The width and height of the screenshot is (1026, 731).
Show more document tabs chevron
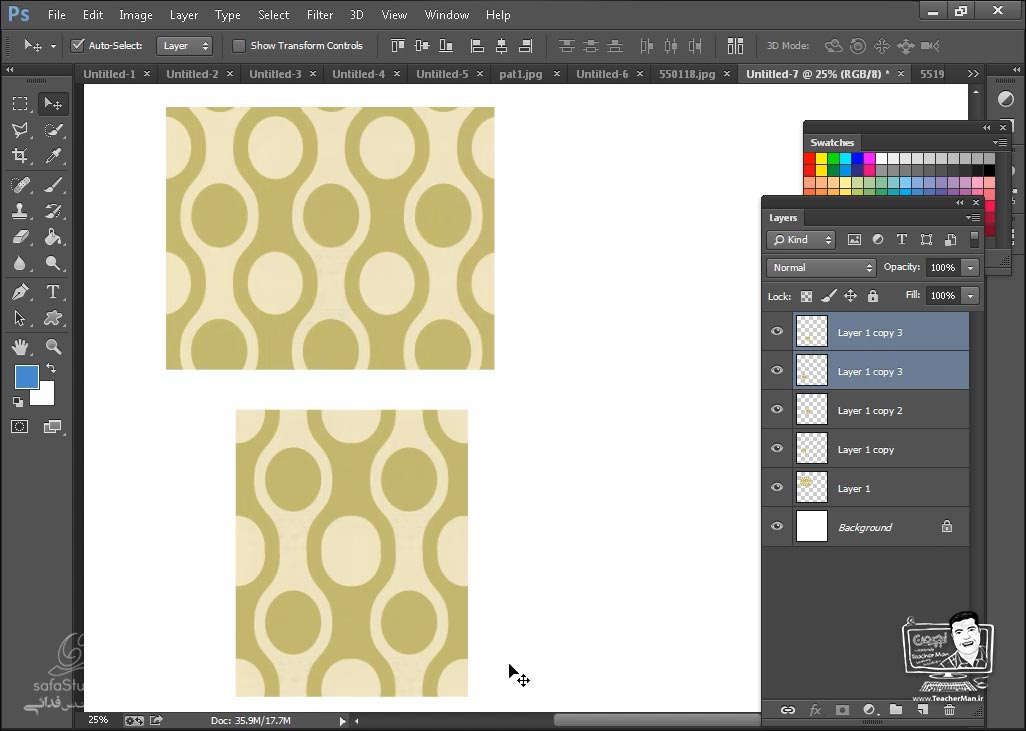[973, 74]
